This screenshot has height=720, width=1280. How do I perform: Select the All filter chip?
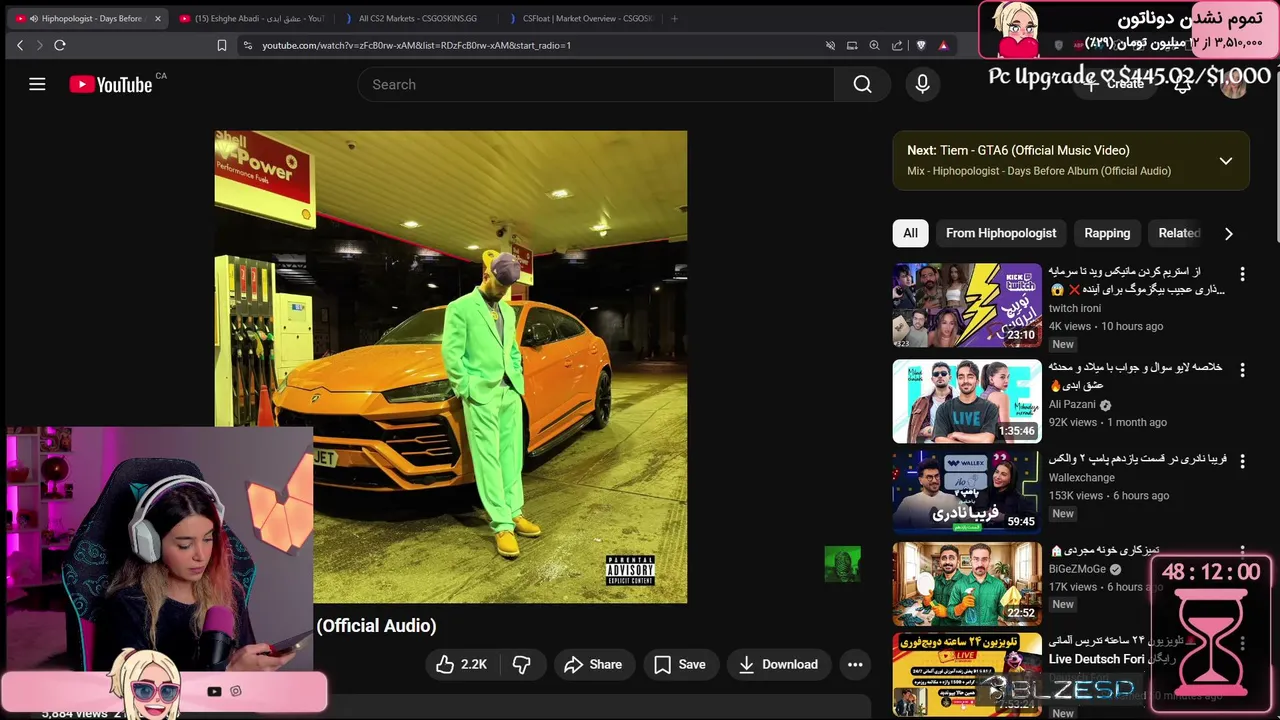(910, 233)
